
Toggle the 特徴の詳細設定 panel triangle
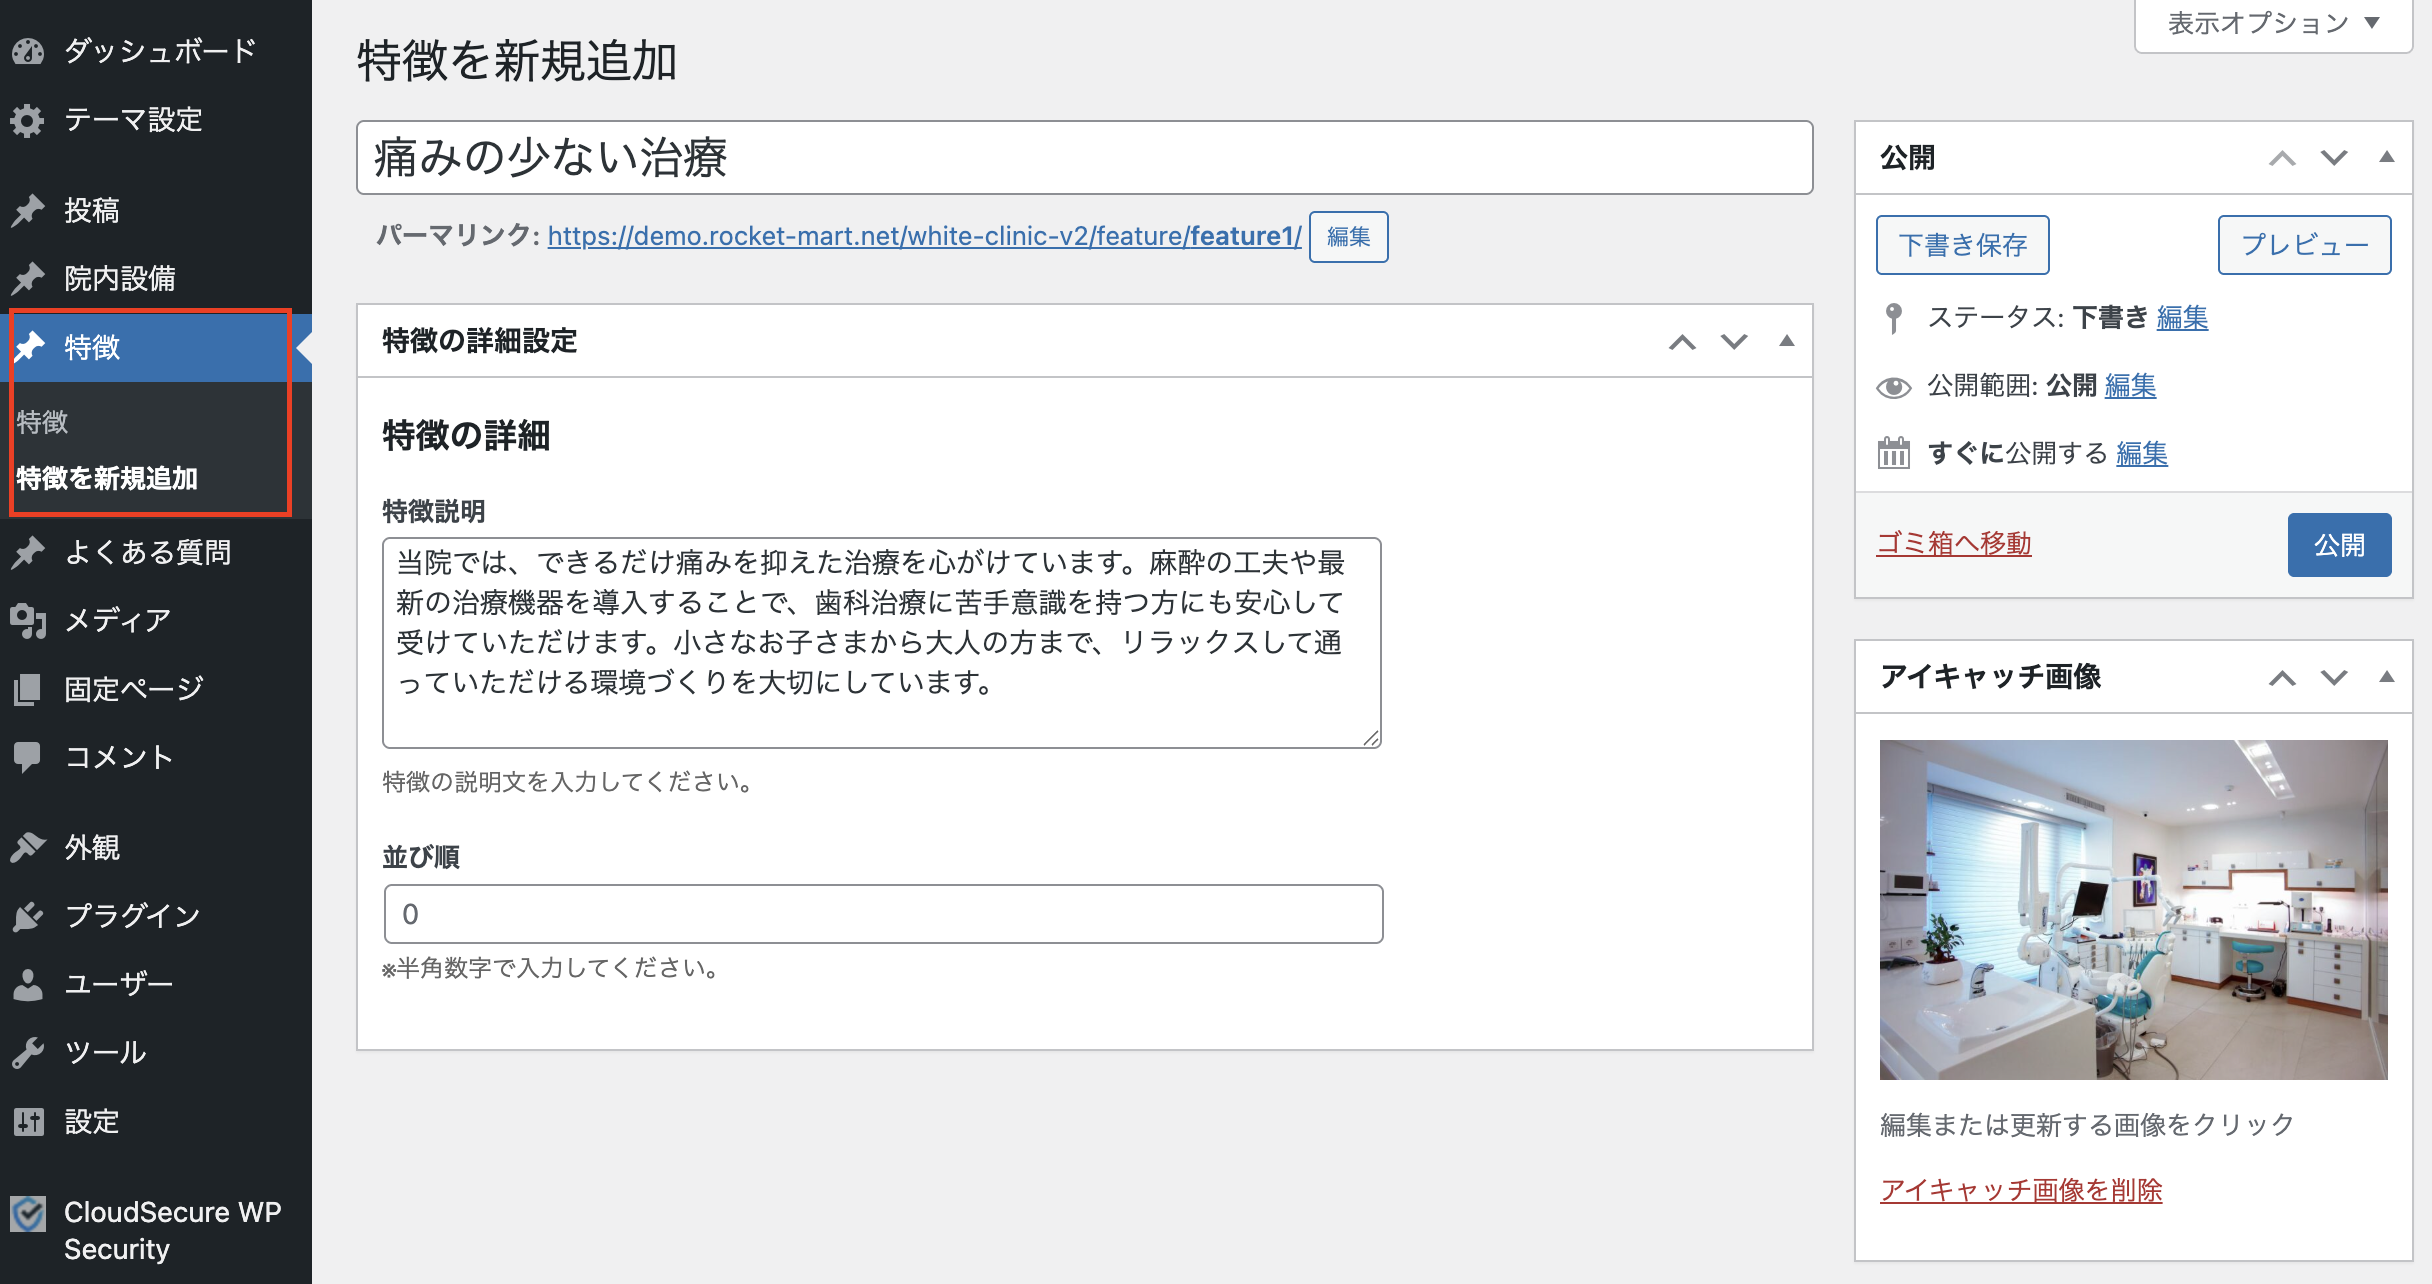[1786, 341]
